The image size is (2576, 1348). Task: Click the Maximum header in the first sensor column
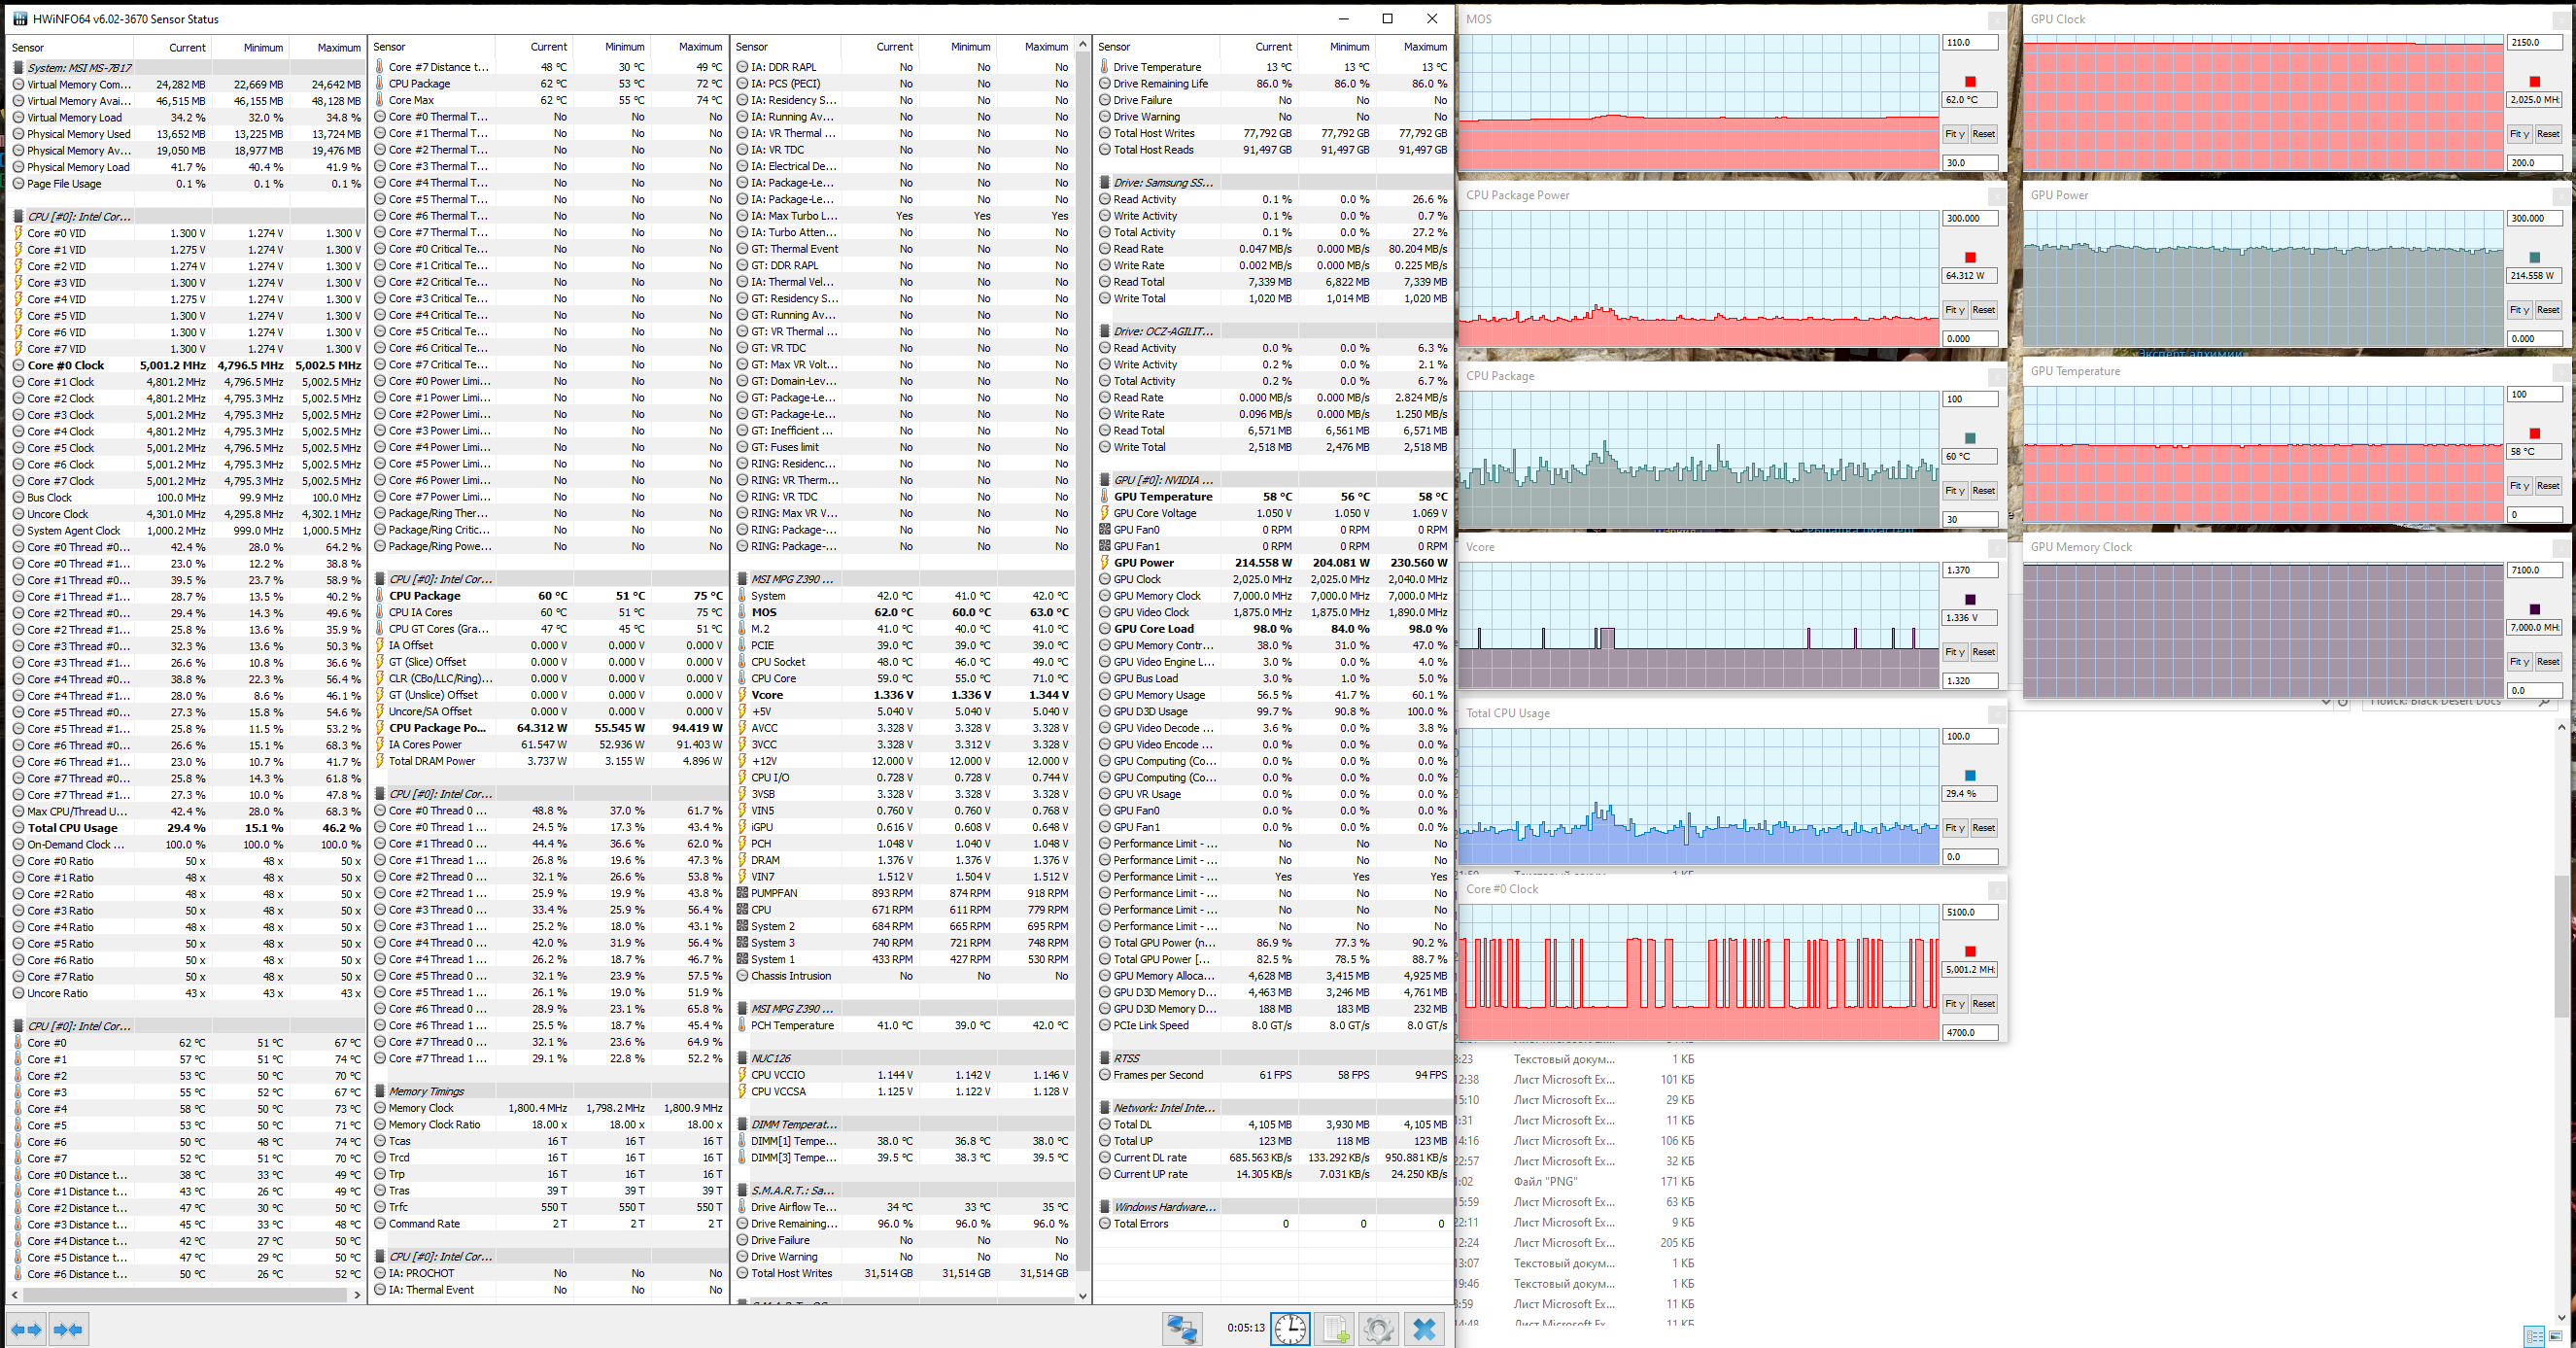tap(338, 47)
